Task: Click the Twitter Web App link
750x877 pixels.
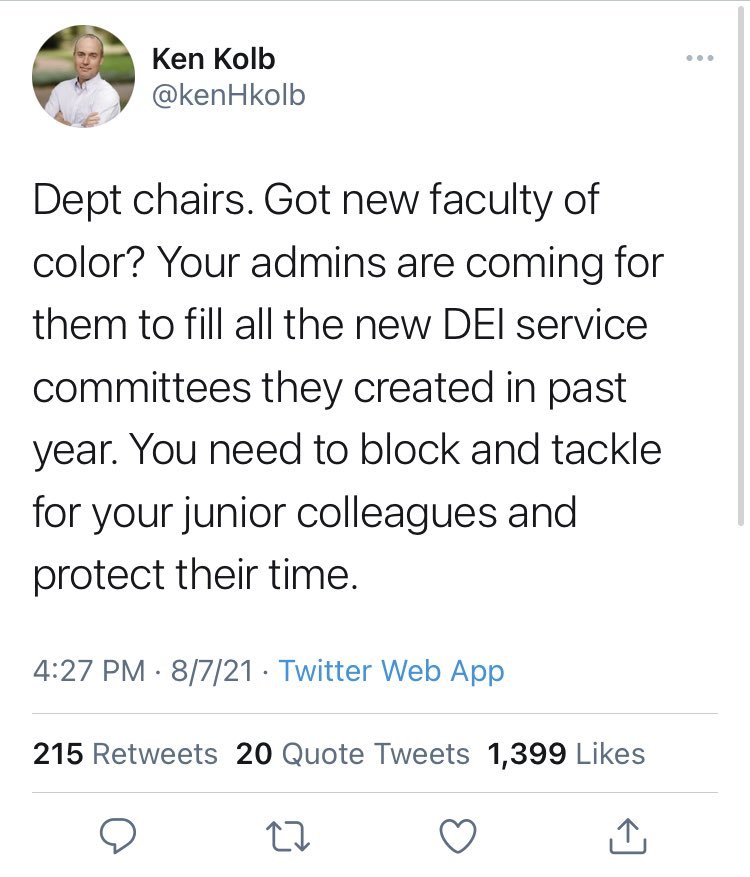Action: click(x=391, y=670)
